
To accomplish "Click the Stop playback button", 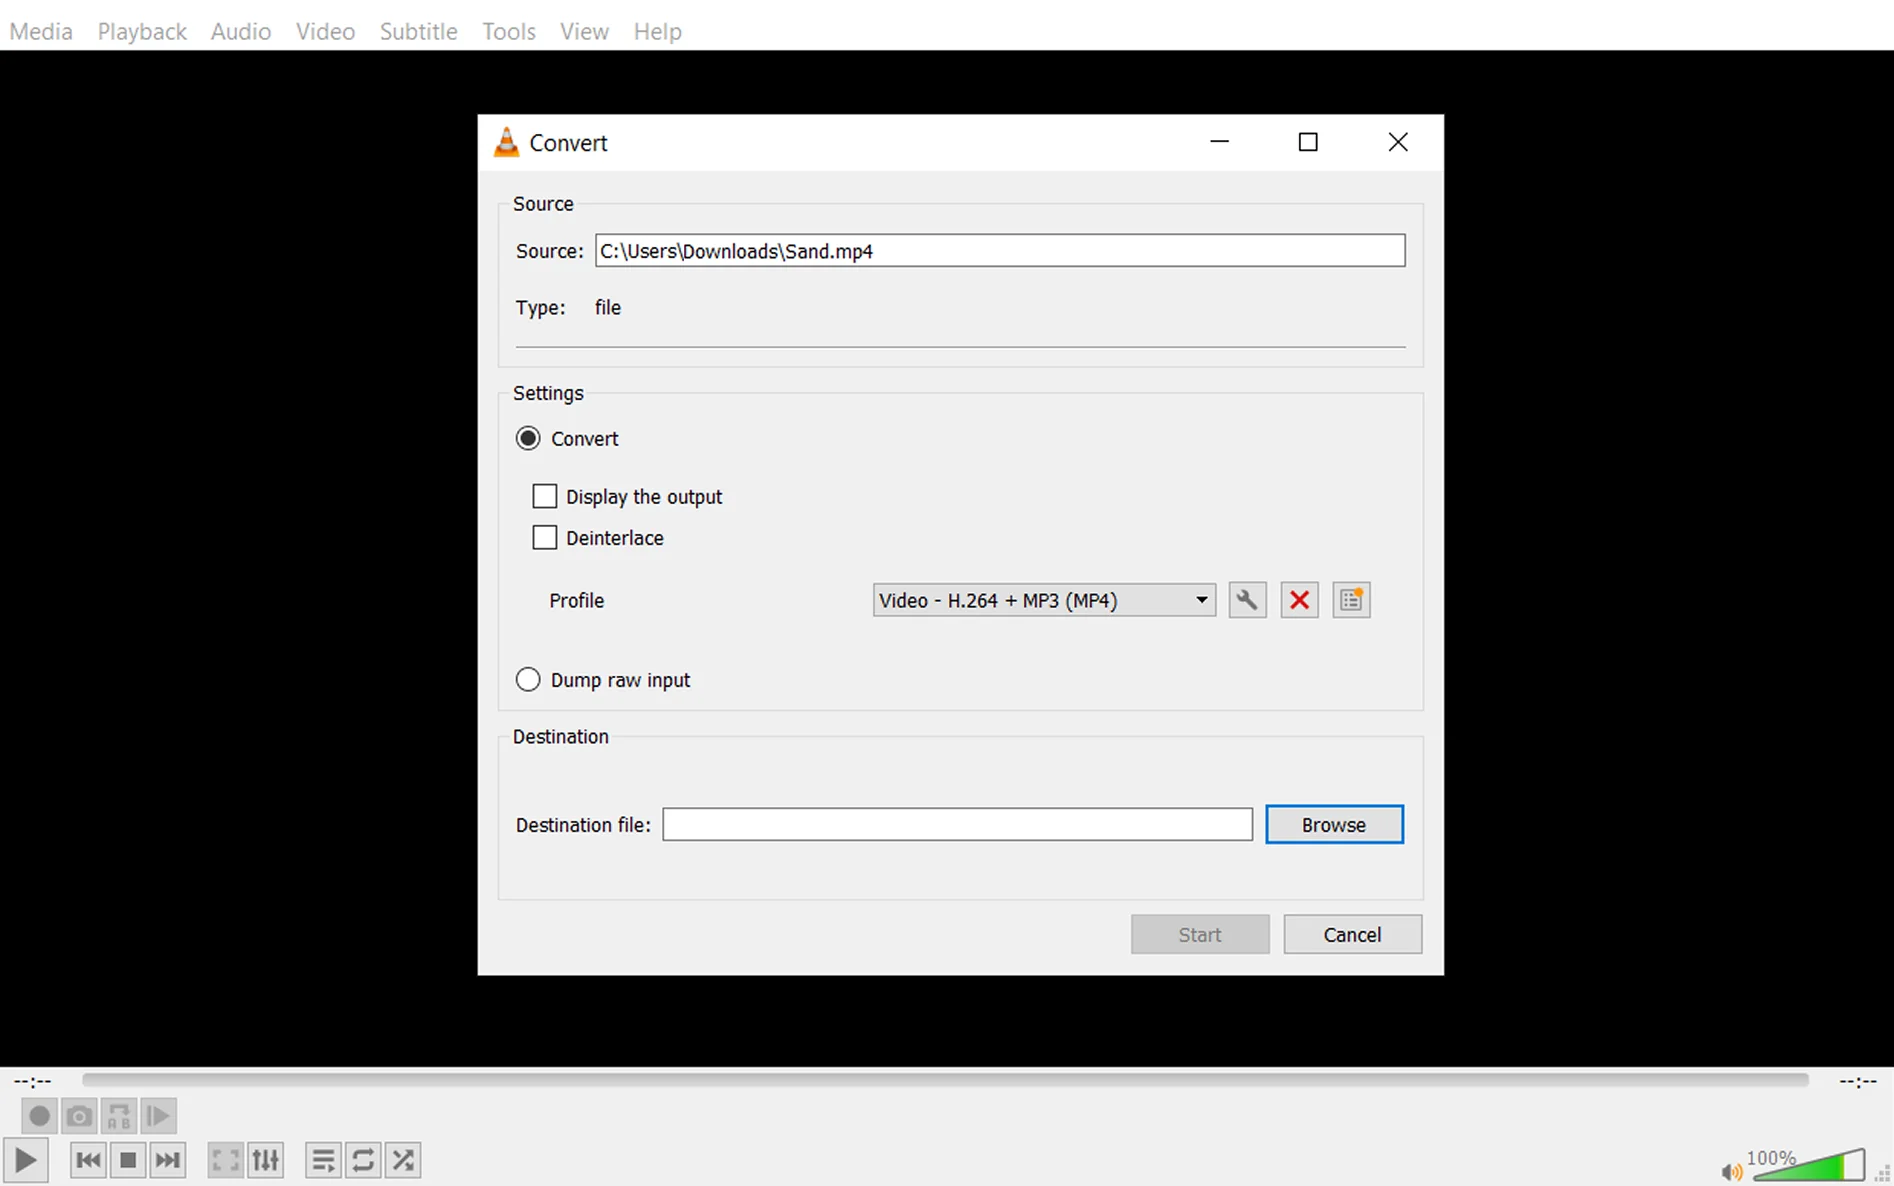I will click(x=128, y=1160).
